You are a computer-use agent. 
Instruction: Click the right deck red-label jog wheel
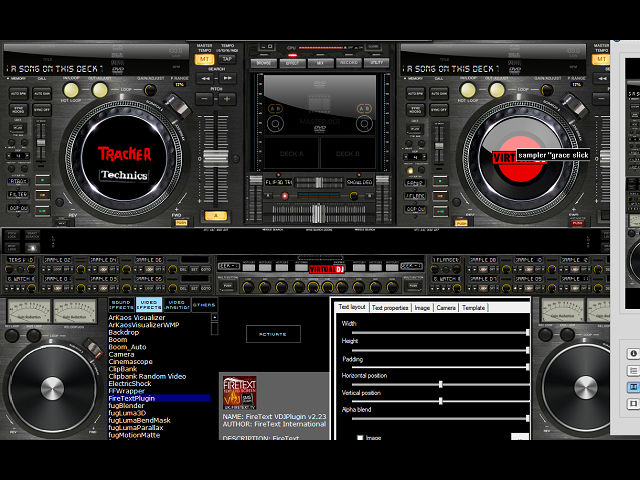tap(519, 159)
